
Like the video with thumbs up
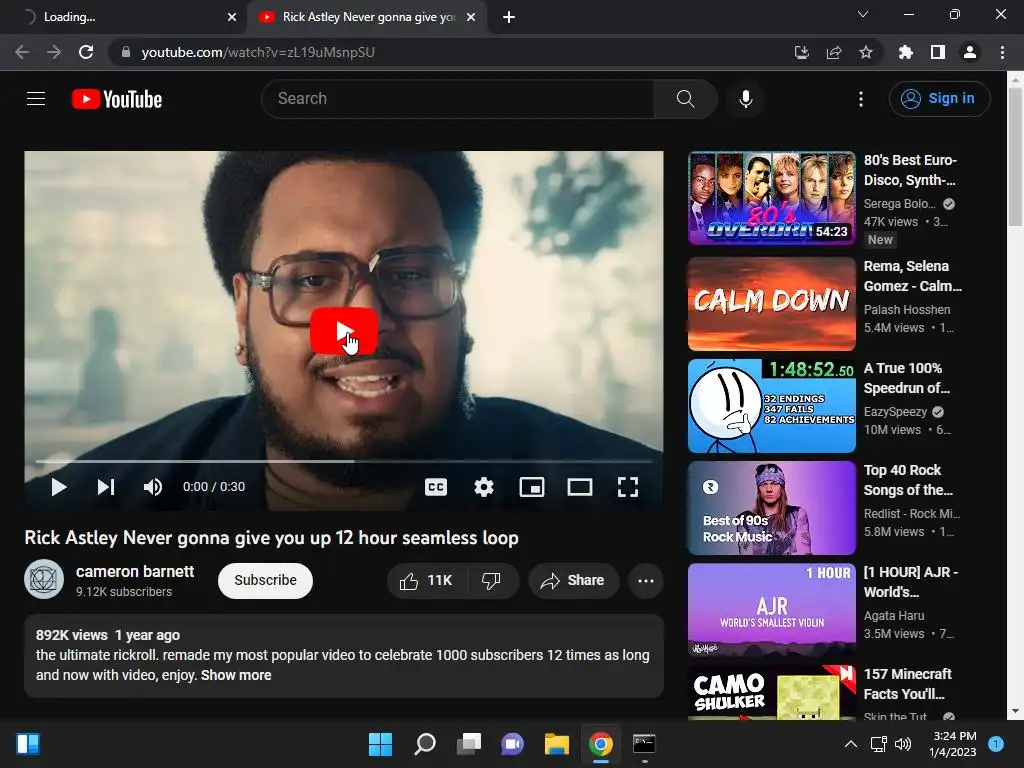(x=426, y=581)
